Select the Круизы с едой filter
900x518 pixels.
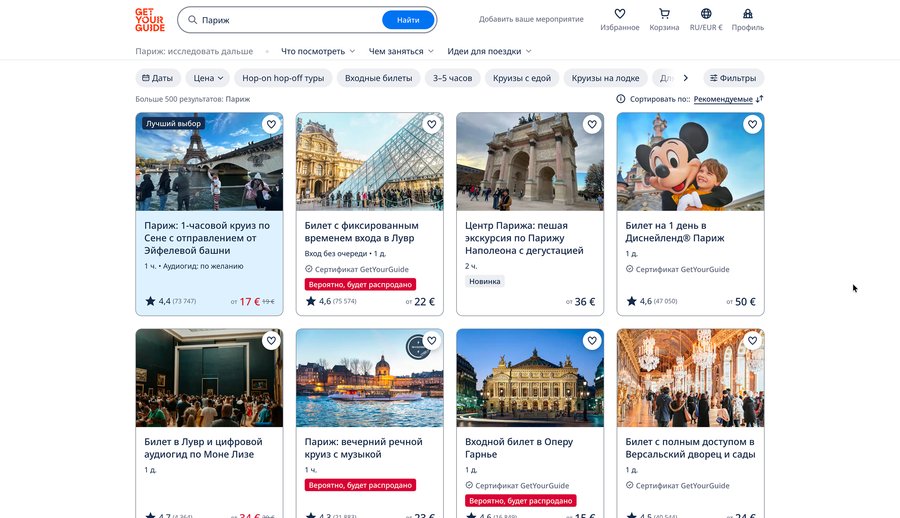pos(522,78)
